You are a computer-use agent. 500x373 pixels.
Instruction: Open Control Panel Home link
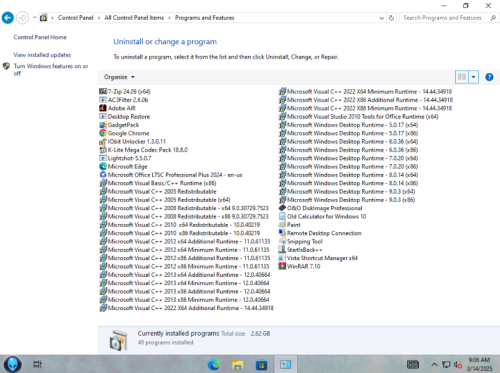[x=40, y=37]
